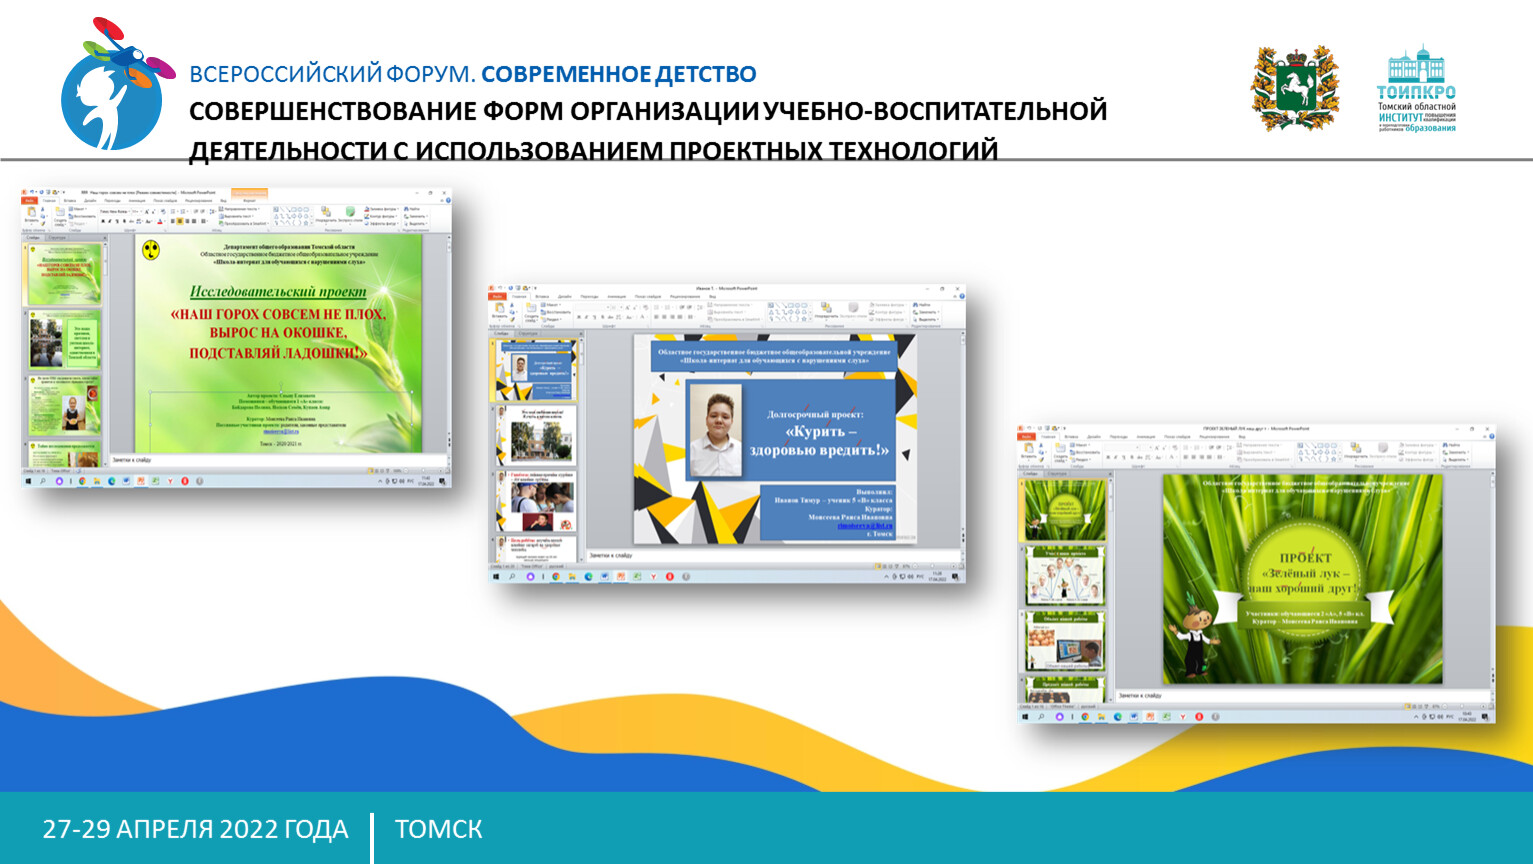Click the email link on the smoking project slide
Viewport: 1533px width, 864px height.
[864, 525]
